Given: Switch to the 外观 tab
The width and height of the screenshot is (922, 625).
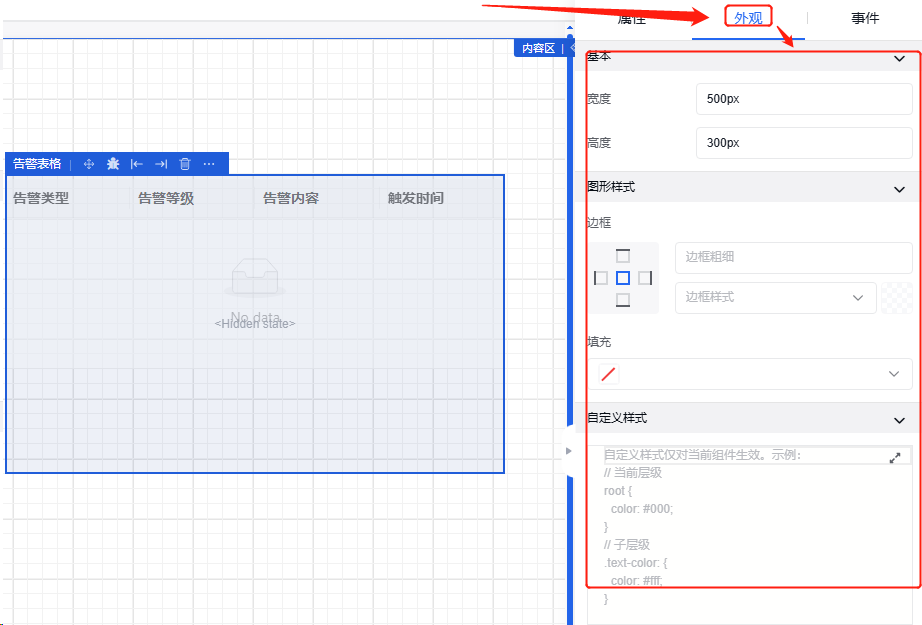Looking at the screenshot, I should (748, 18).
